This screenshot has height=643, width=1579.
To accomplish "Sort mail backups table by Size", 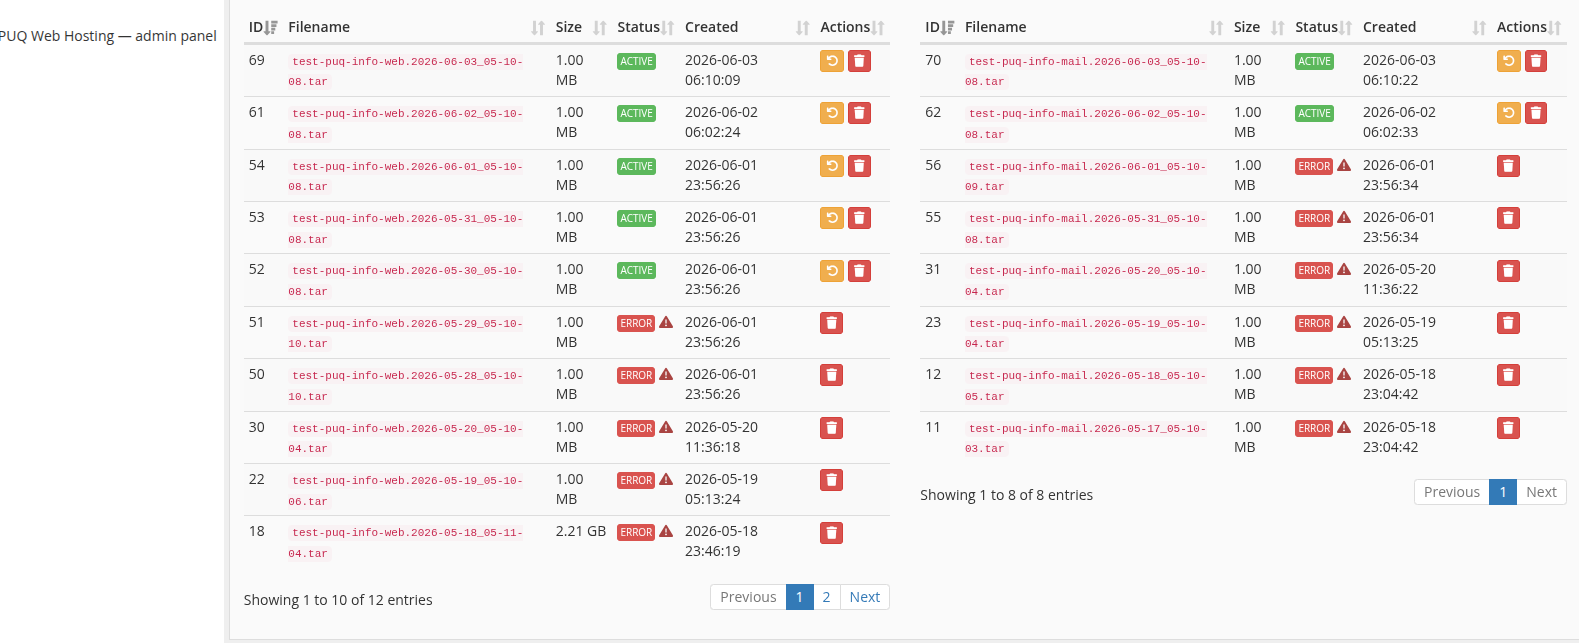I will [x=1259, y=27].
